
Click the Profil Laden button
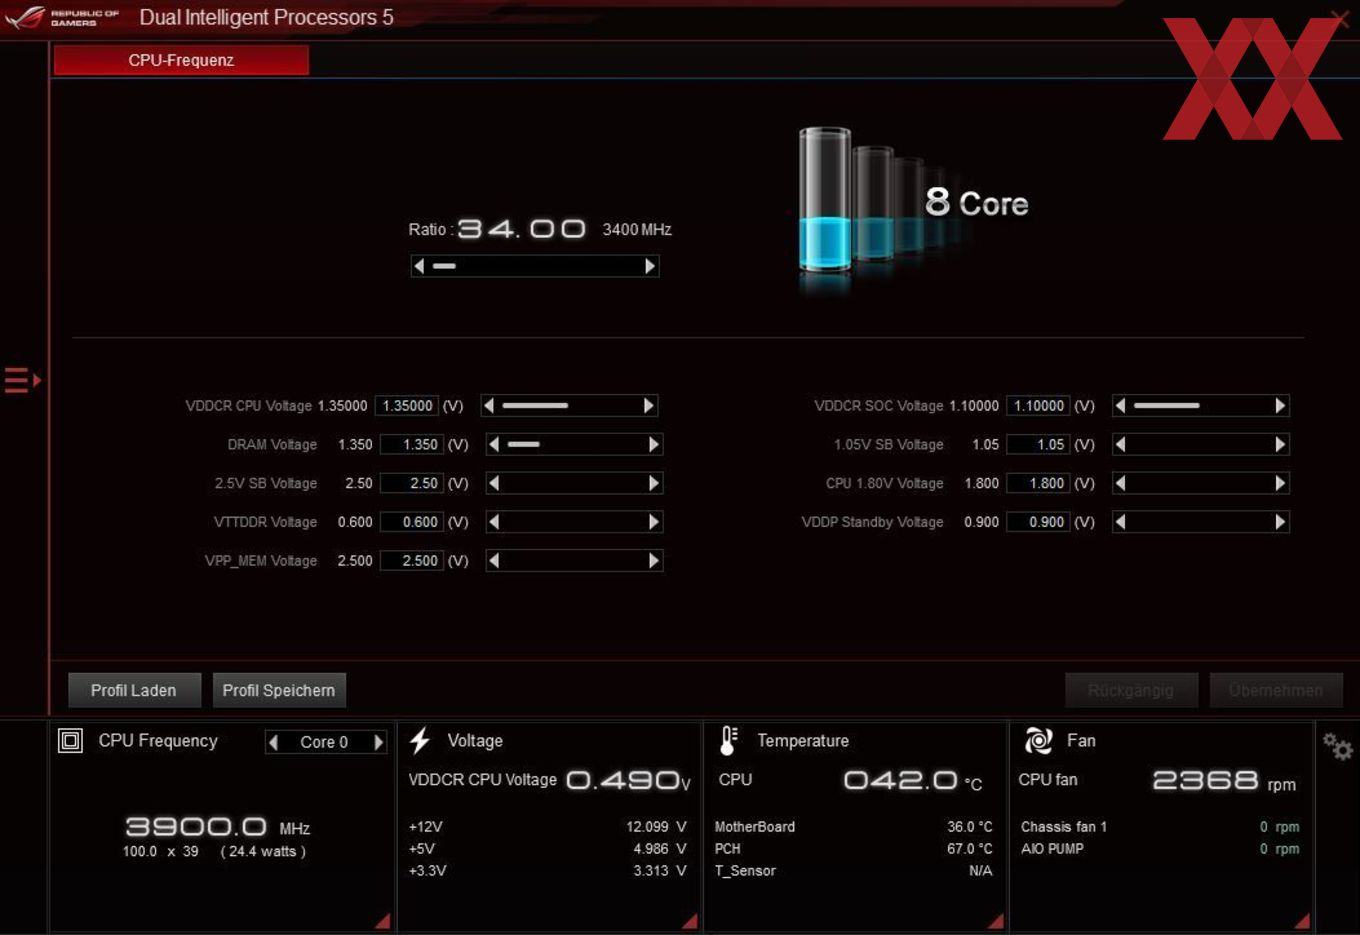(134, 690)
